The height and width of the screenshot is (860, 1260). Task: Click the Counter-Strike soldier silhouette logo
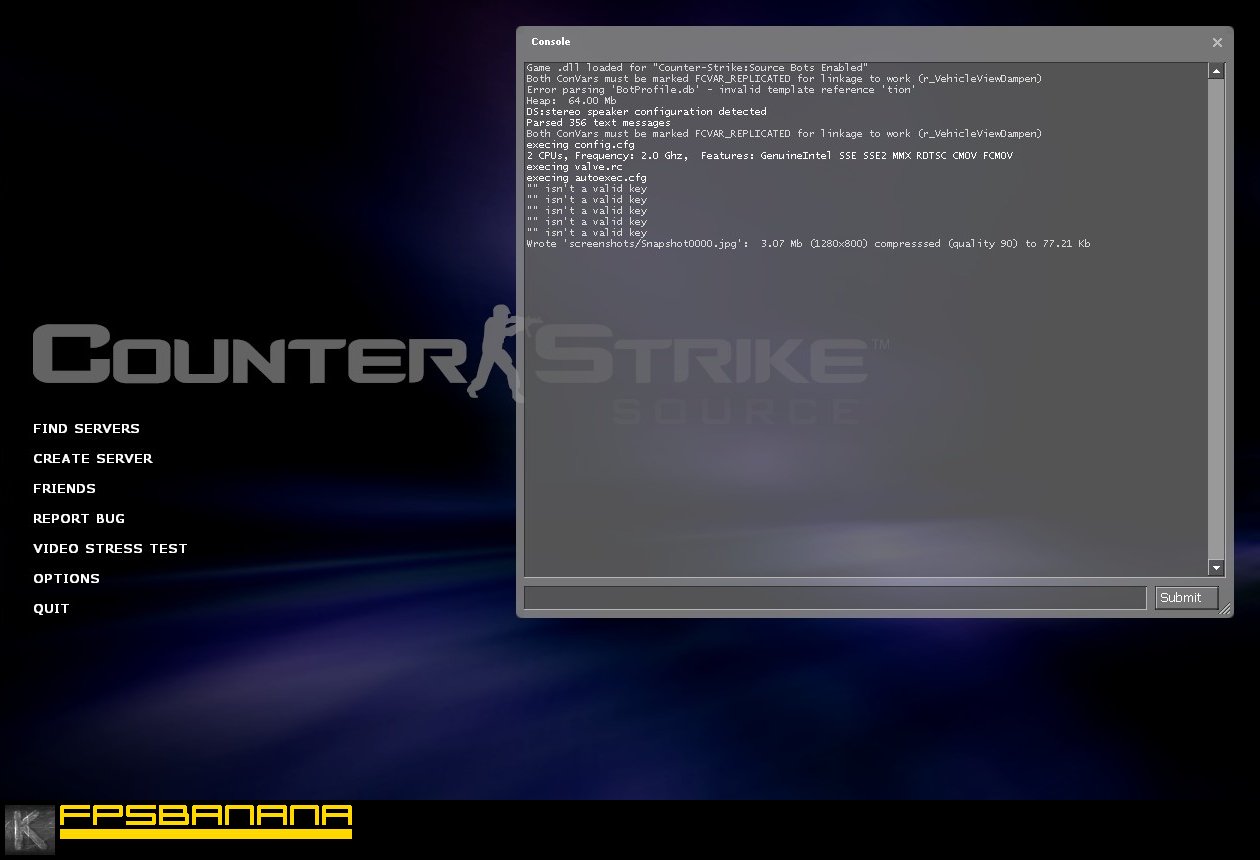coord(503,352)
